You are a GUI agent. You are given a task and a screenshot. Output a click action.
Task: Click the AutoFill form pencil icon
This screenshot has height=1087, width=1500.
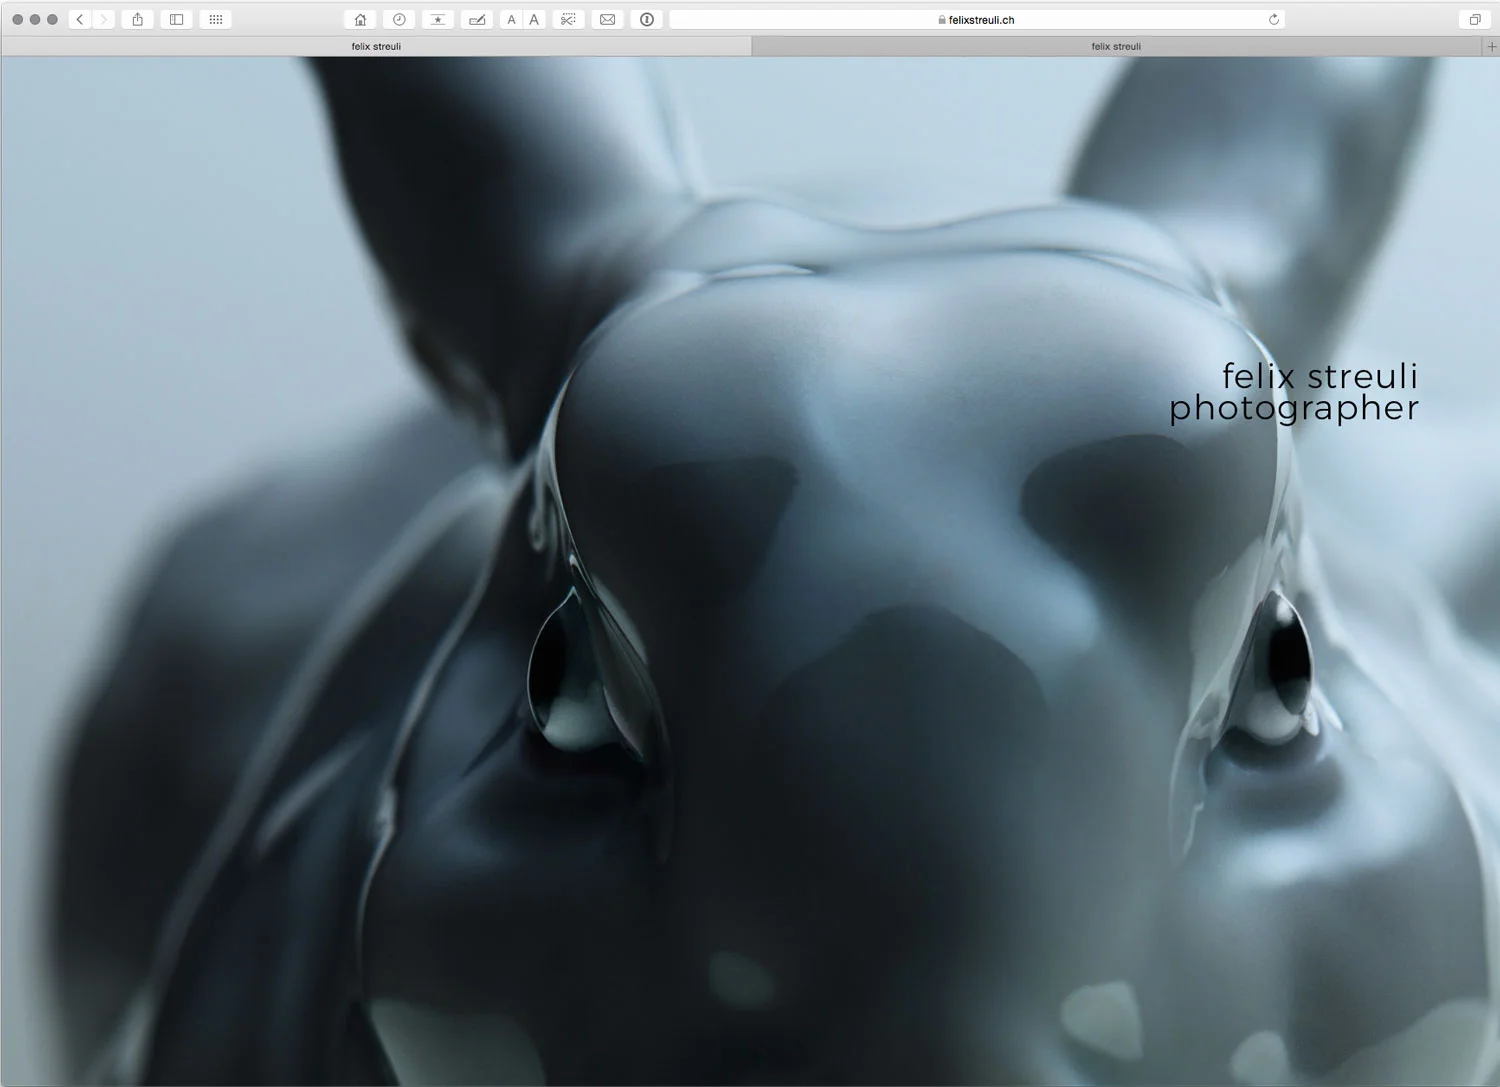[477, 19]
